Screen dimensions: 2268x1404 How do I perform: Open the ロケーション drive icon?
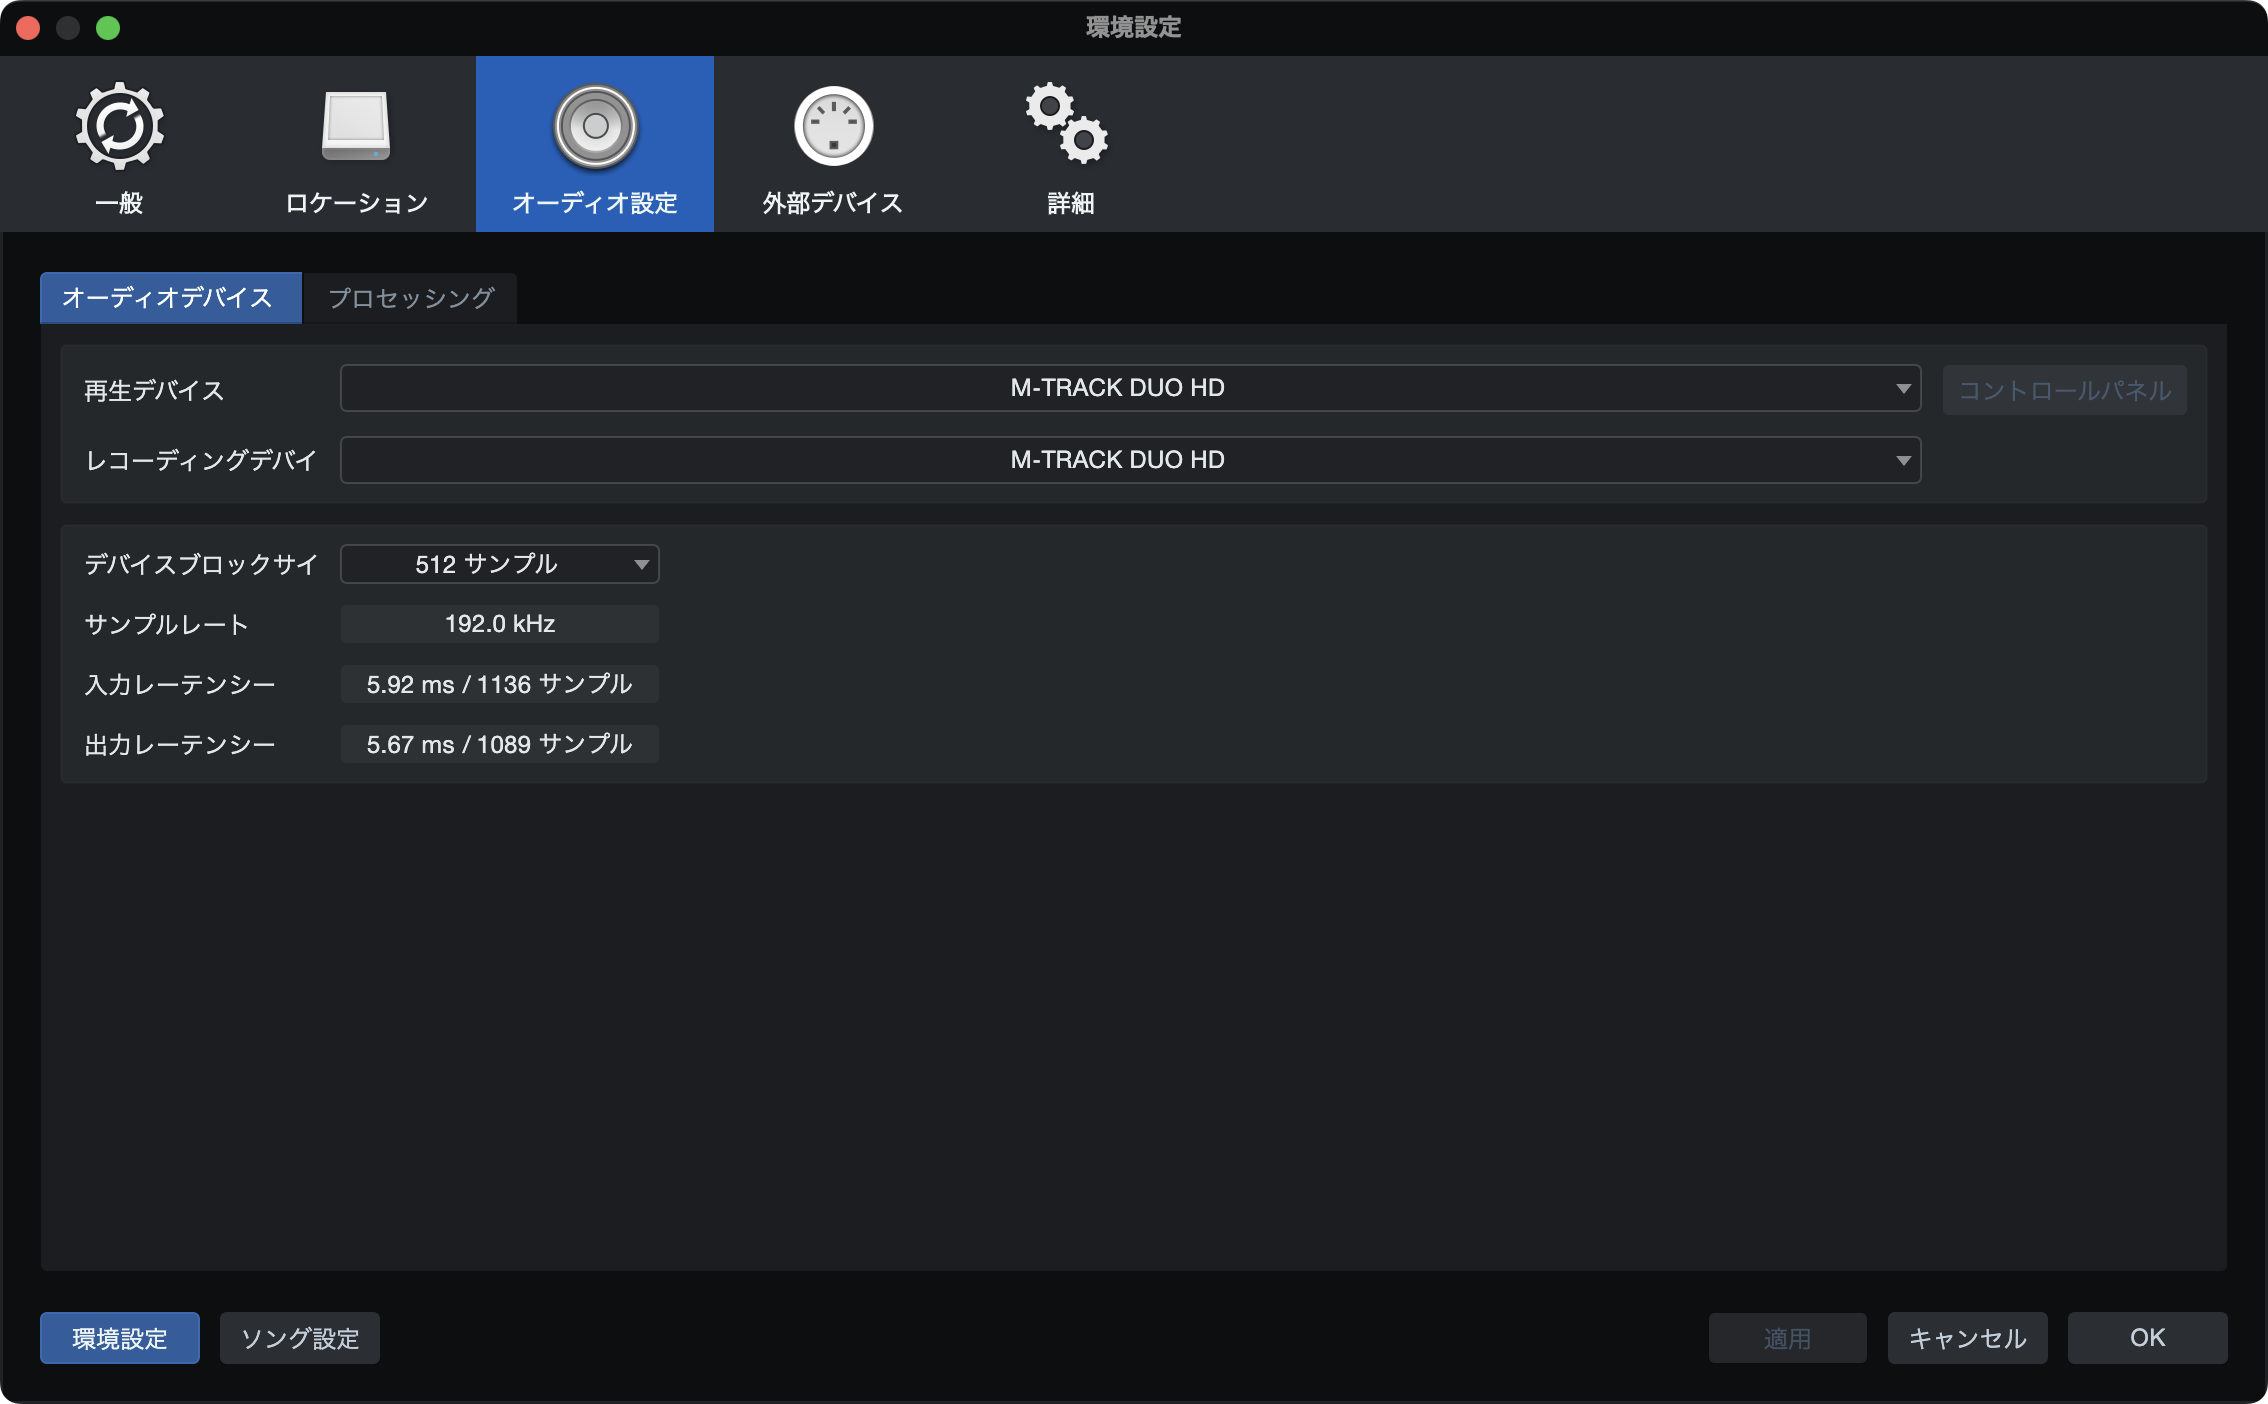click(356, 127)
